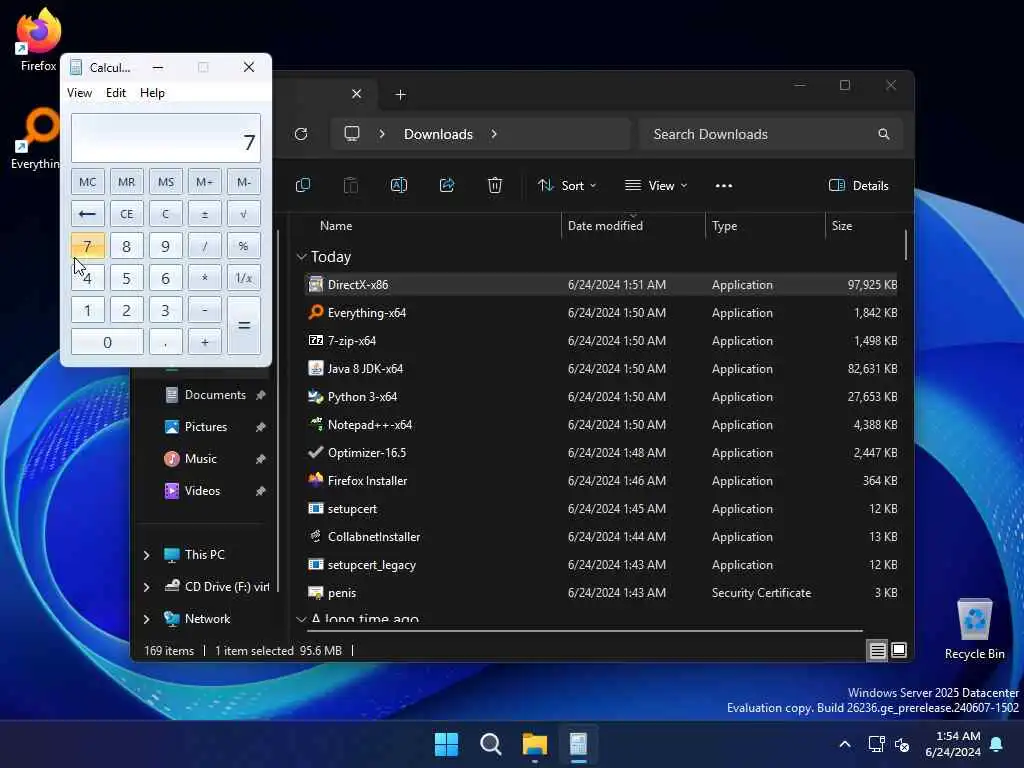1024x768 pixels.
Task: Select Notepad++-x64 file
Action: tap(601, 424)
